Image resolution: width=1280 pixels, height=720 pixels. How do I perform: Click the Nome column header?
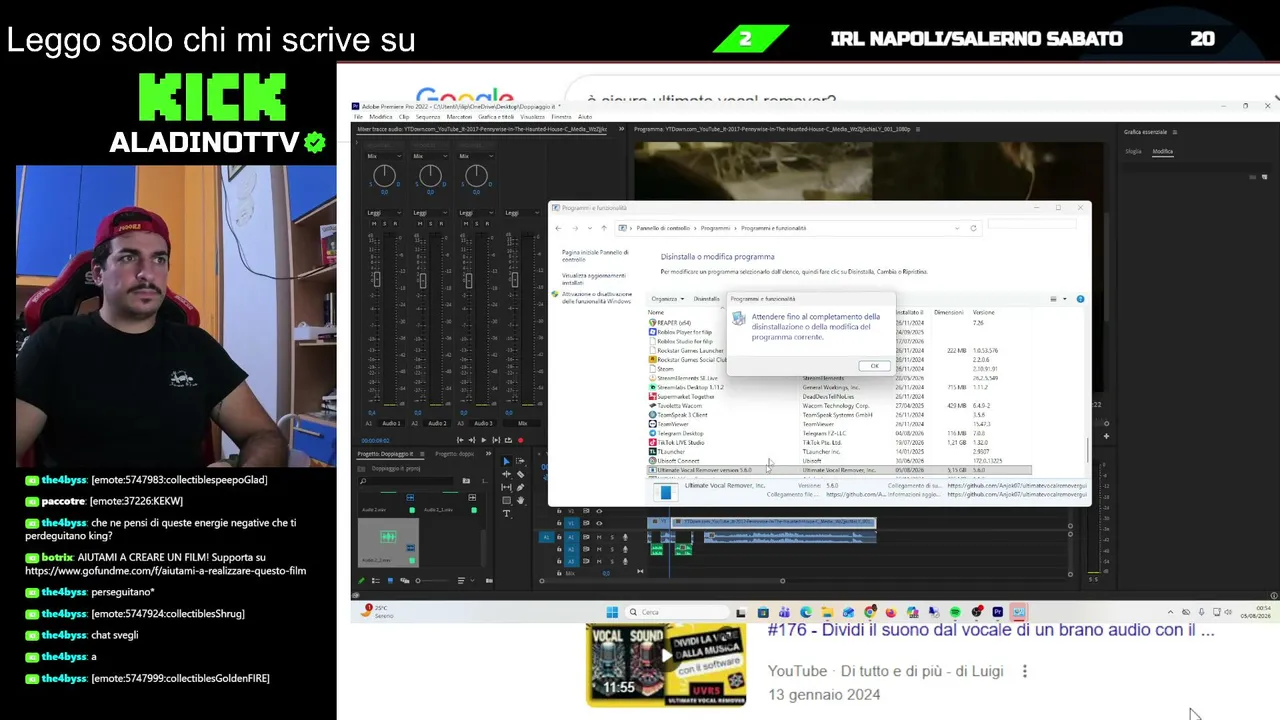(x=656, y=313)
